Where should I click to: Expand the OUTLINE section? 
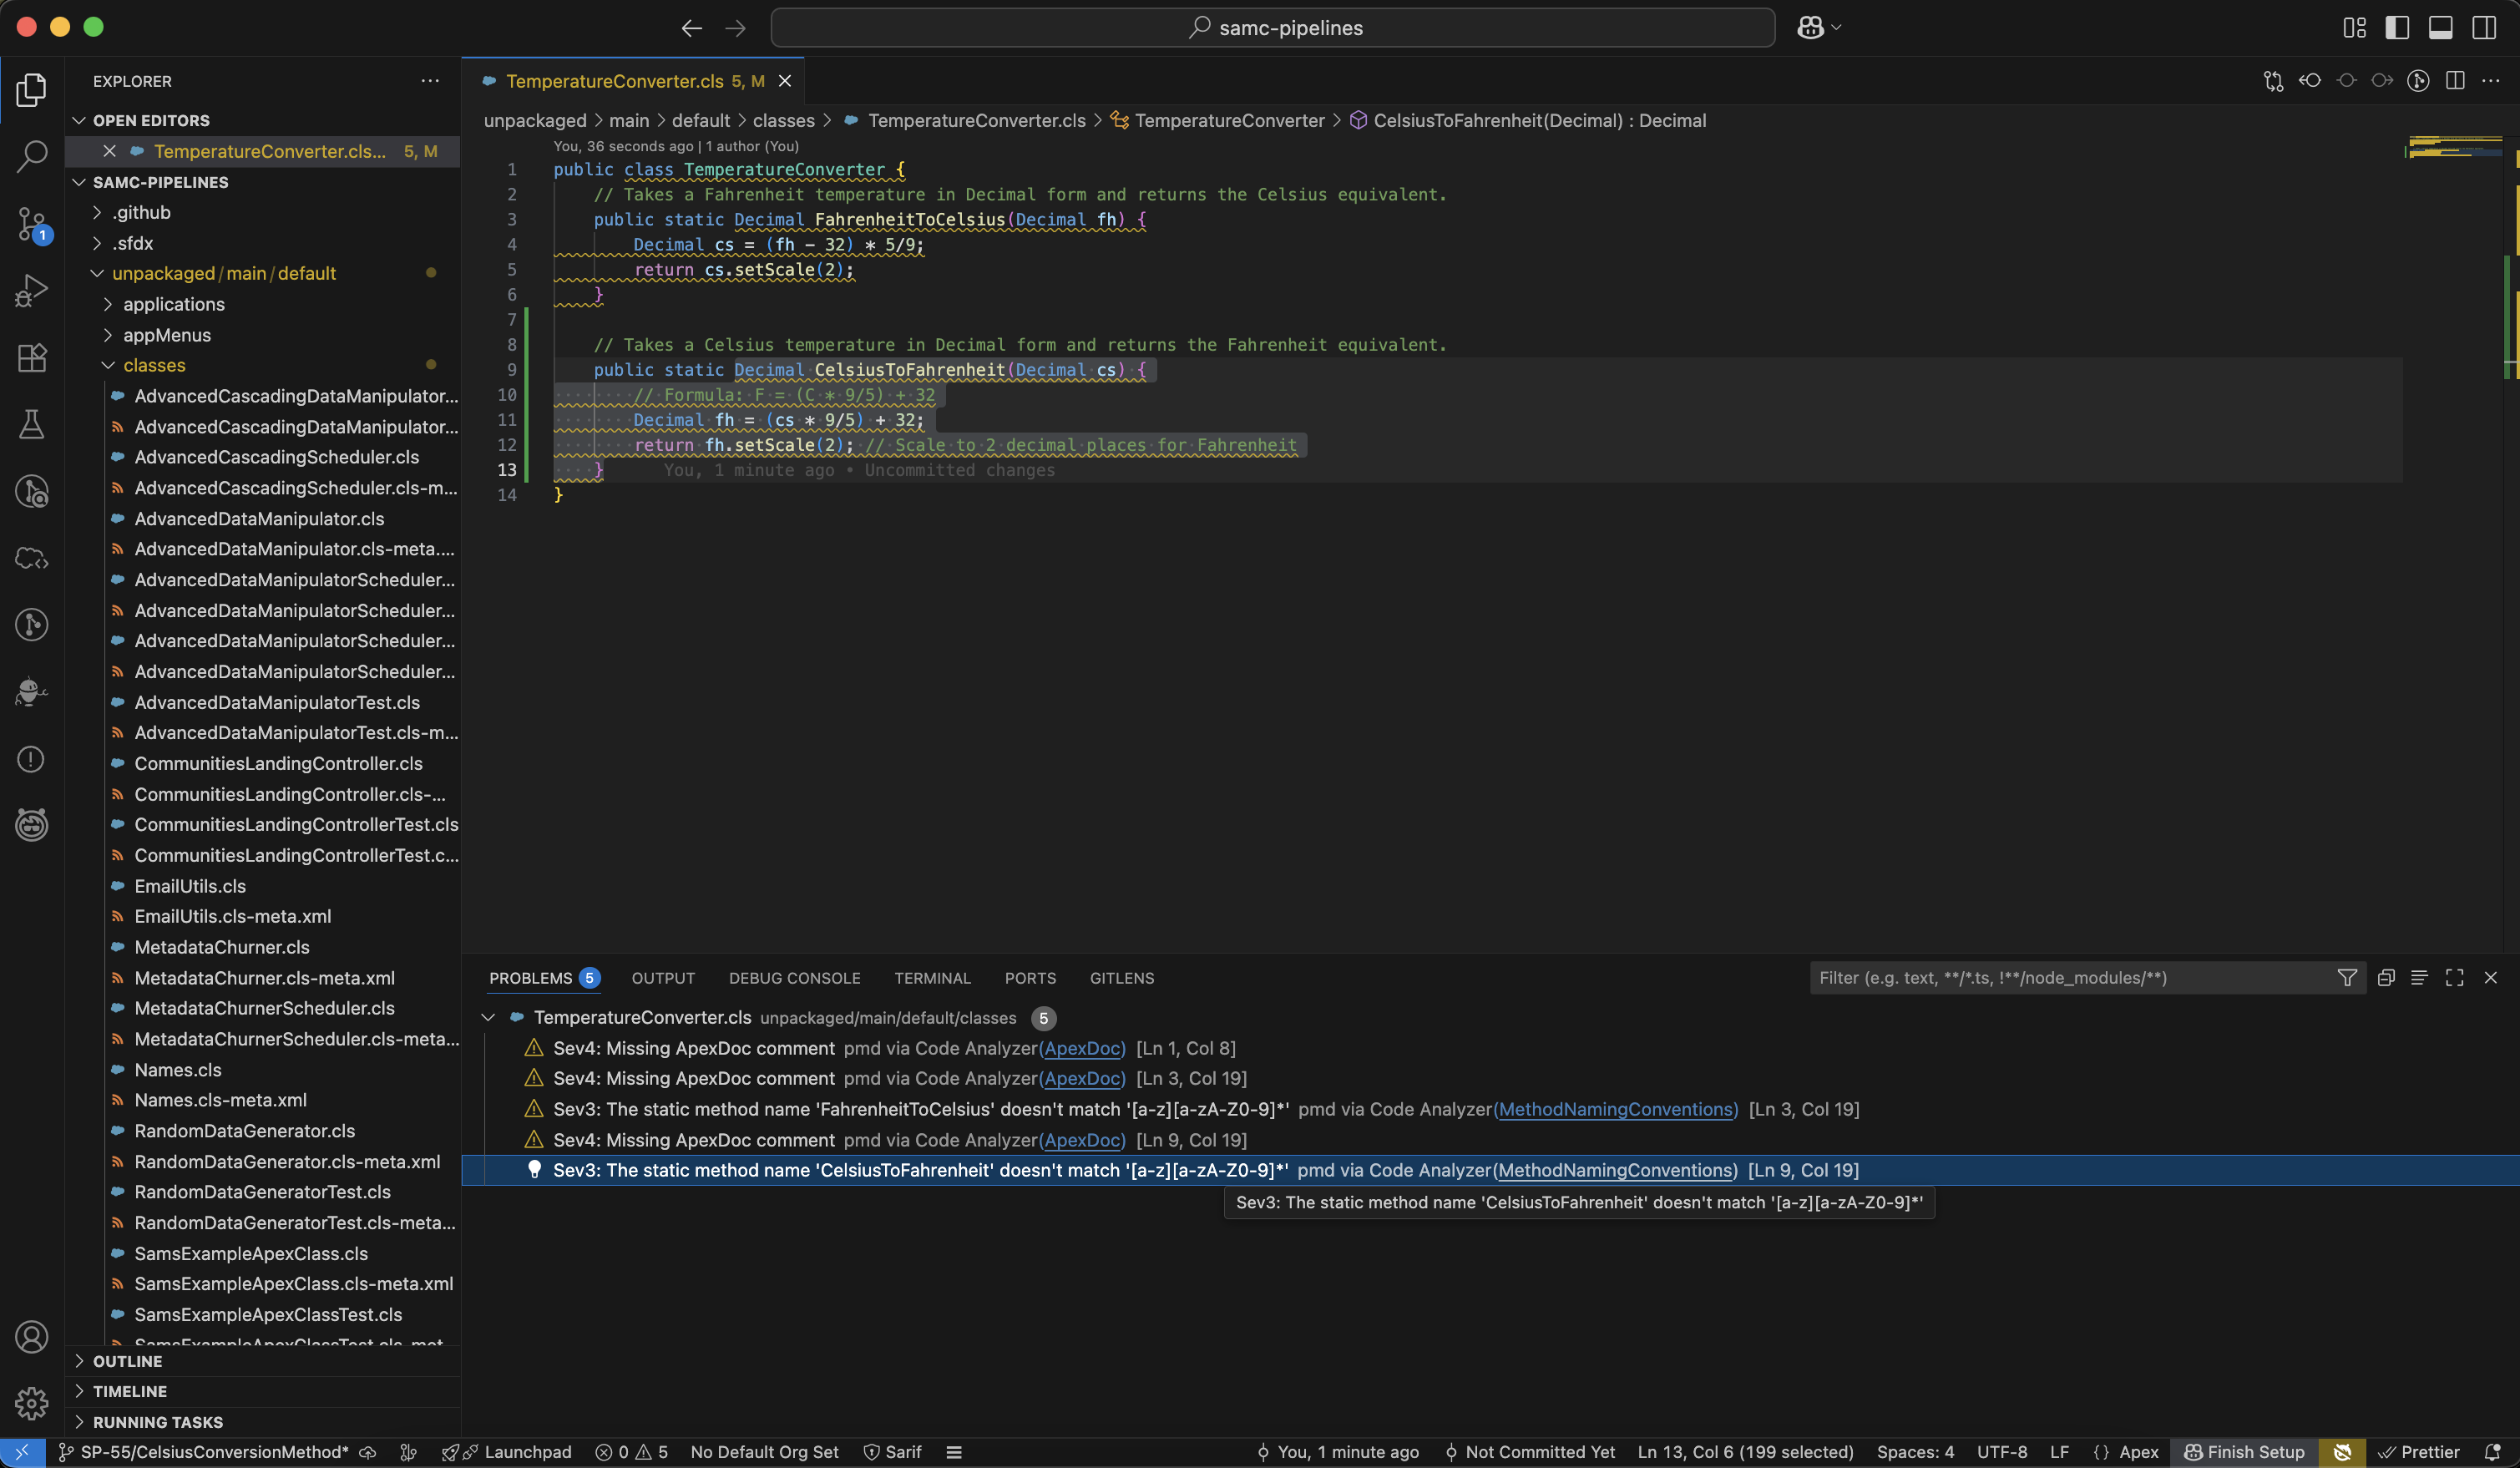(127, 1361)
